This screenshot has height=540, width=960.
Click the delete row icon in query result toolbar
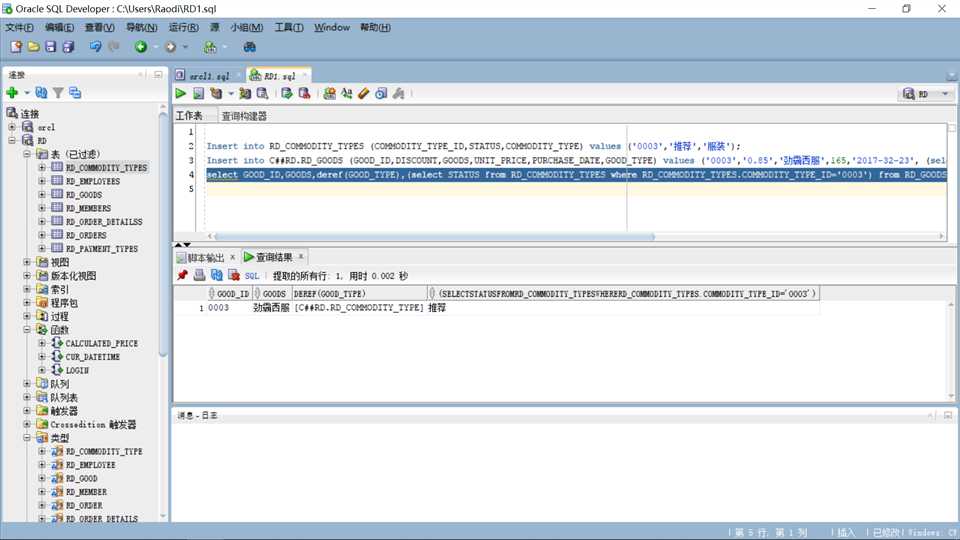click(234, 276)
